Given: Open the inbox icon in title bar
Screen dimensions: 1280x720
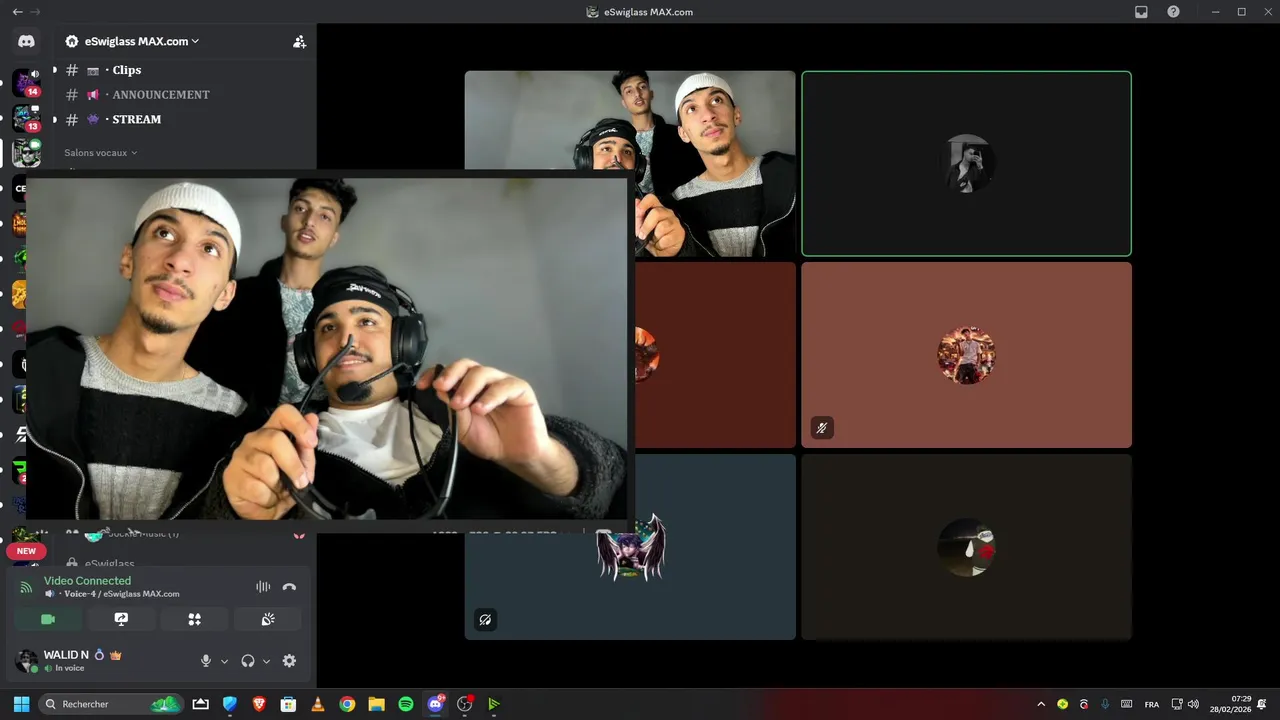Looking at the screenshot, I should tap(1141, 12).
